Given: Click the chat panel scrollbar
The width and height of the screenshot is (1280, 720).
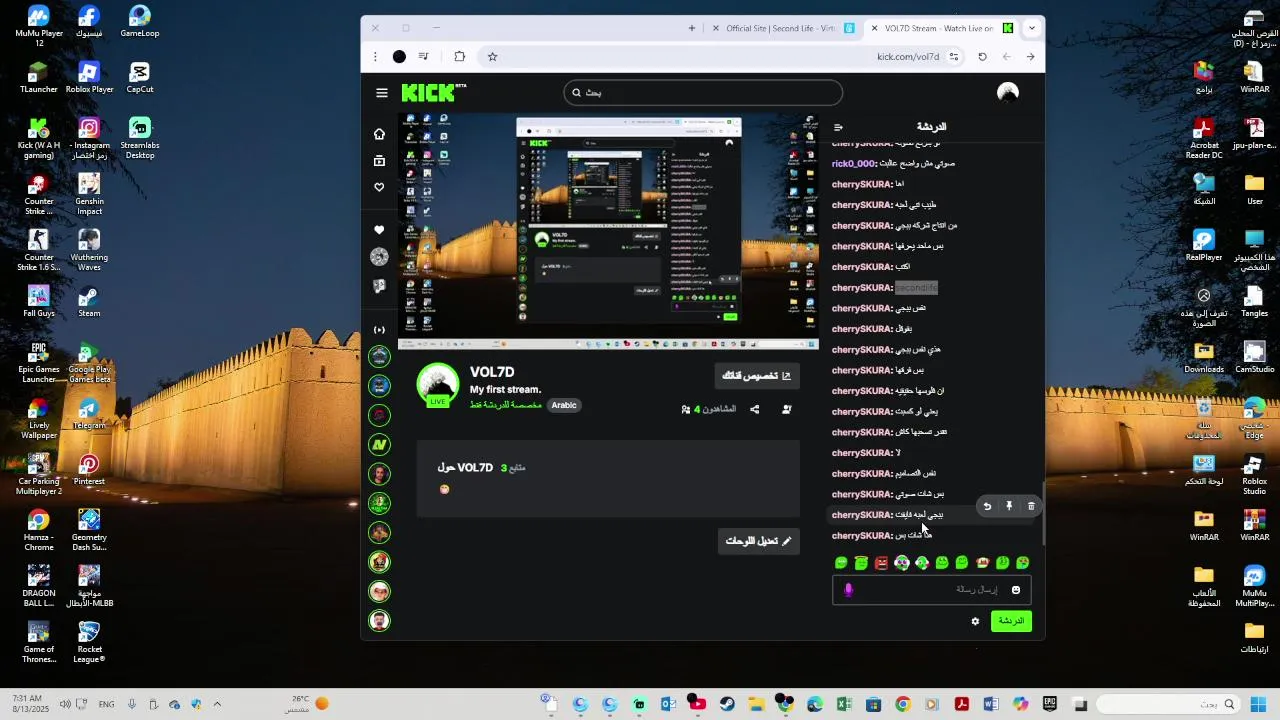Looking at the screenshot, I should point(1044,513).
